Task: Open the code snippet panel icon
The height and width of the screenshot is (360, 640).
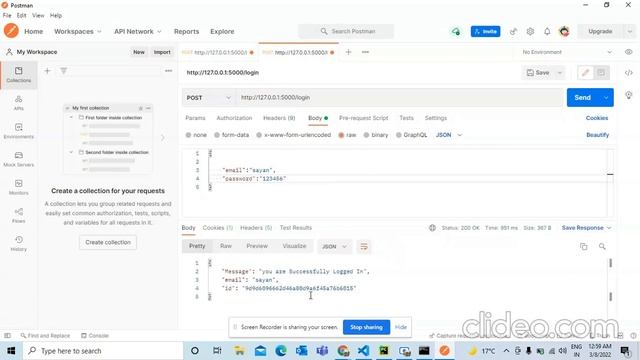Action: tap(629, 73)
